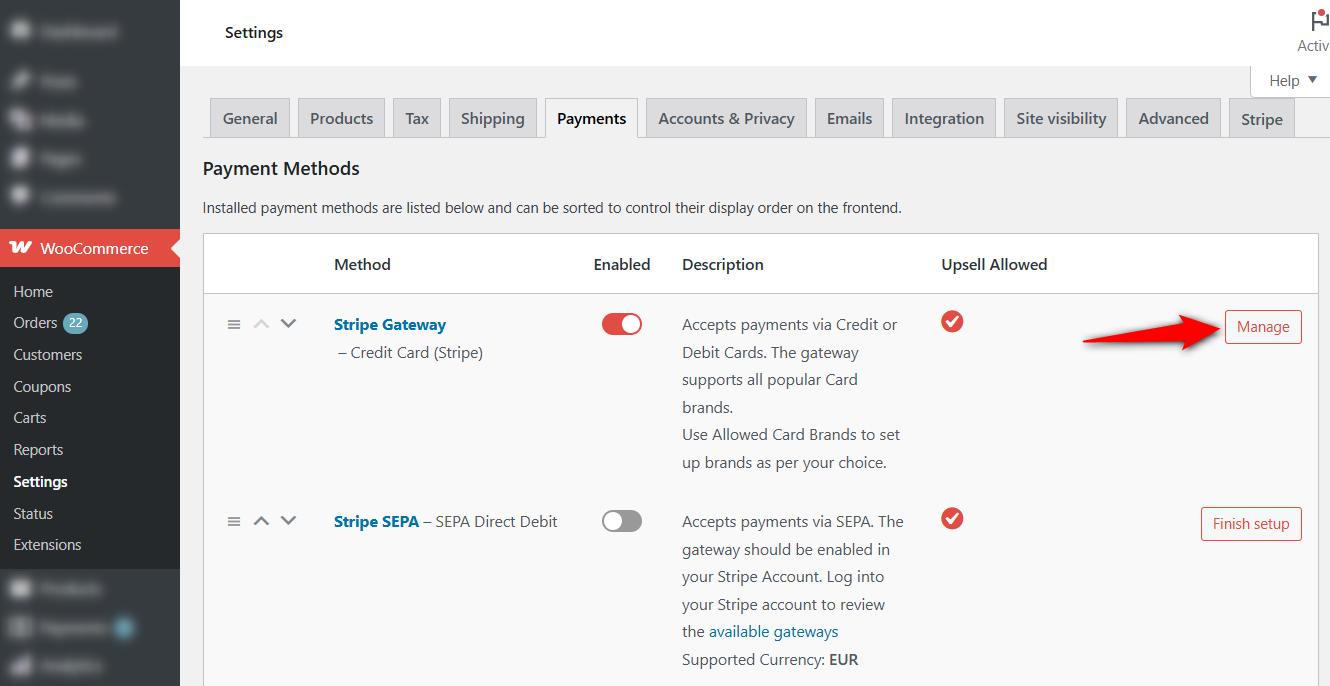1330x686 pixels.
Task: Switch to the Shipping tab
Action: pyautogui.click(x=493, y=118)
